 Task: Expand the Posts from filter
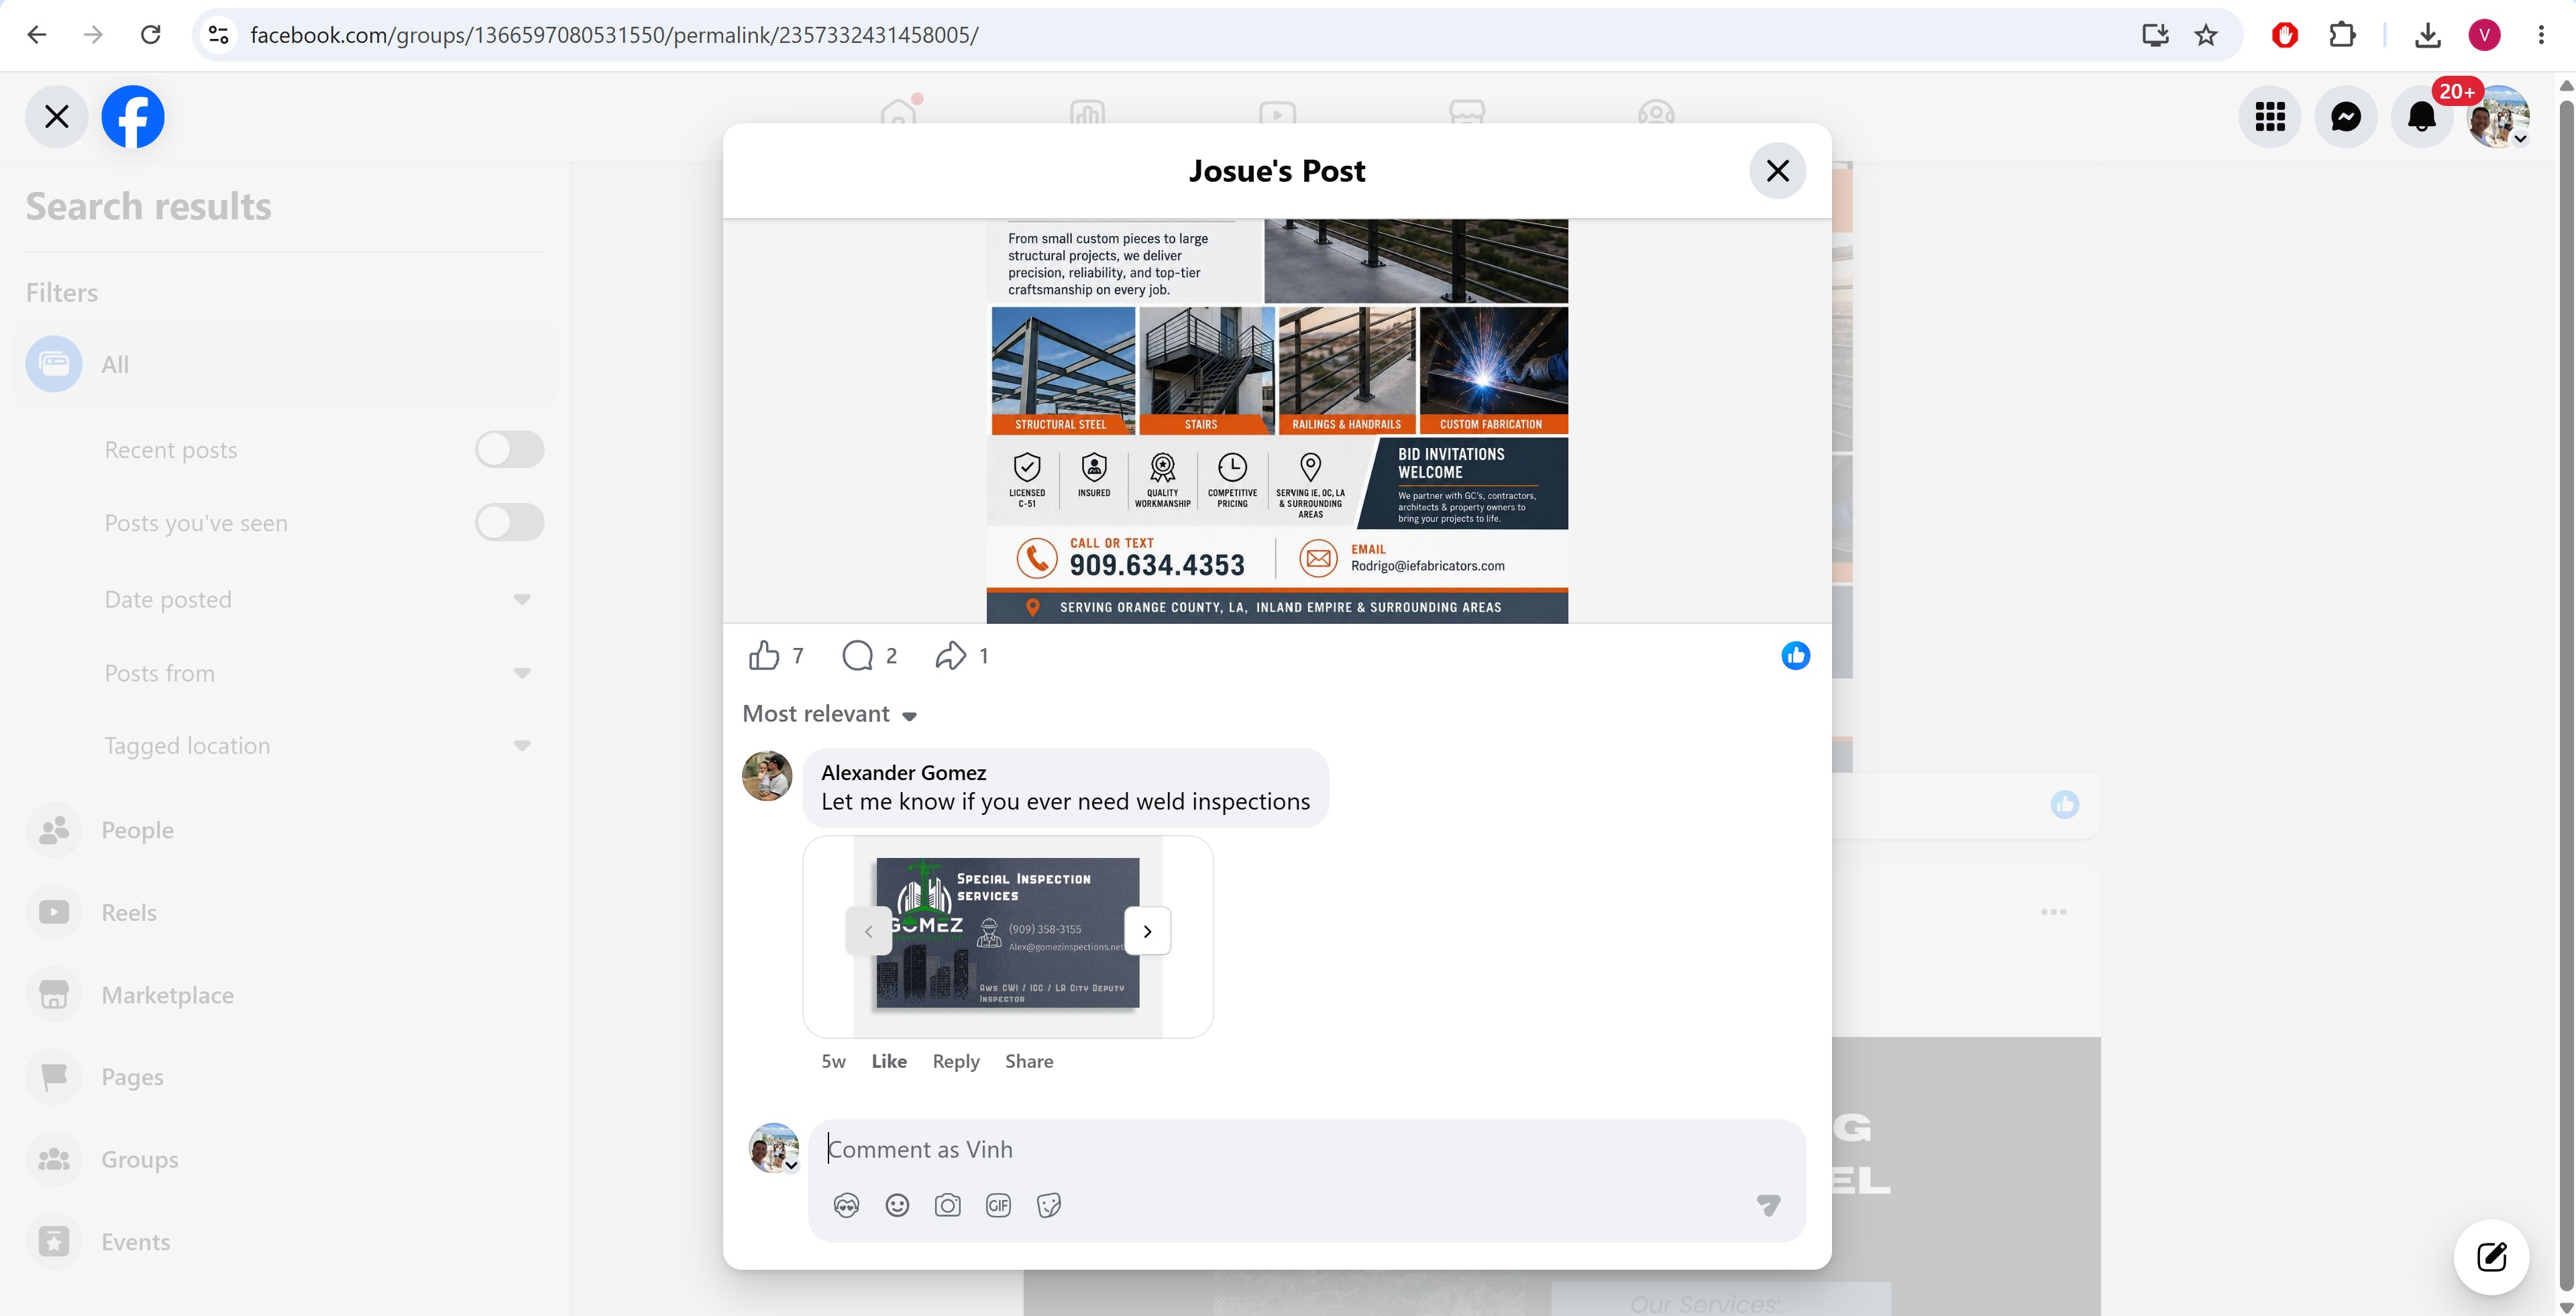coord(521,673)
